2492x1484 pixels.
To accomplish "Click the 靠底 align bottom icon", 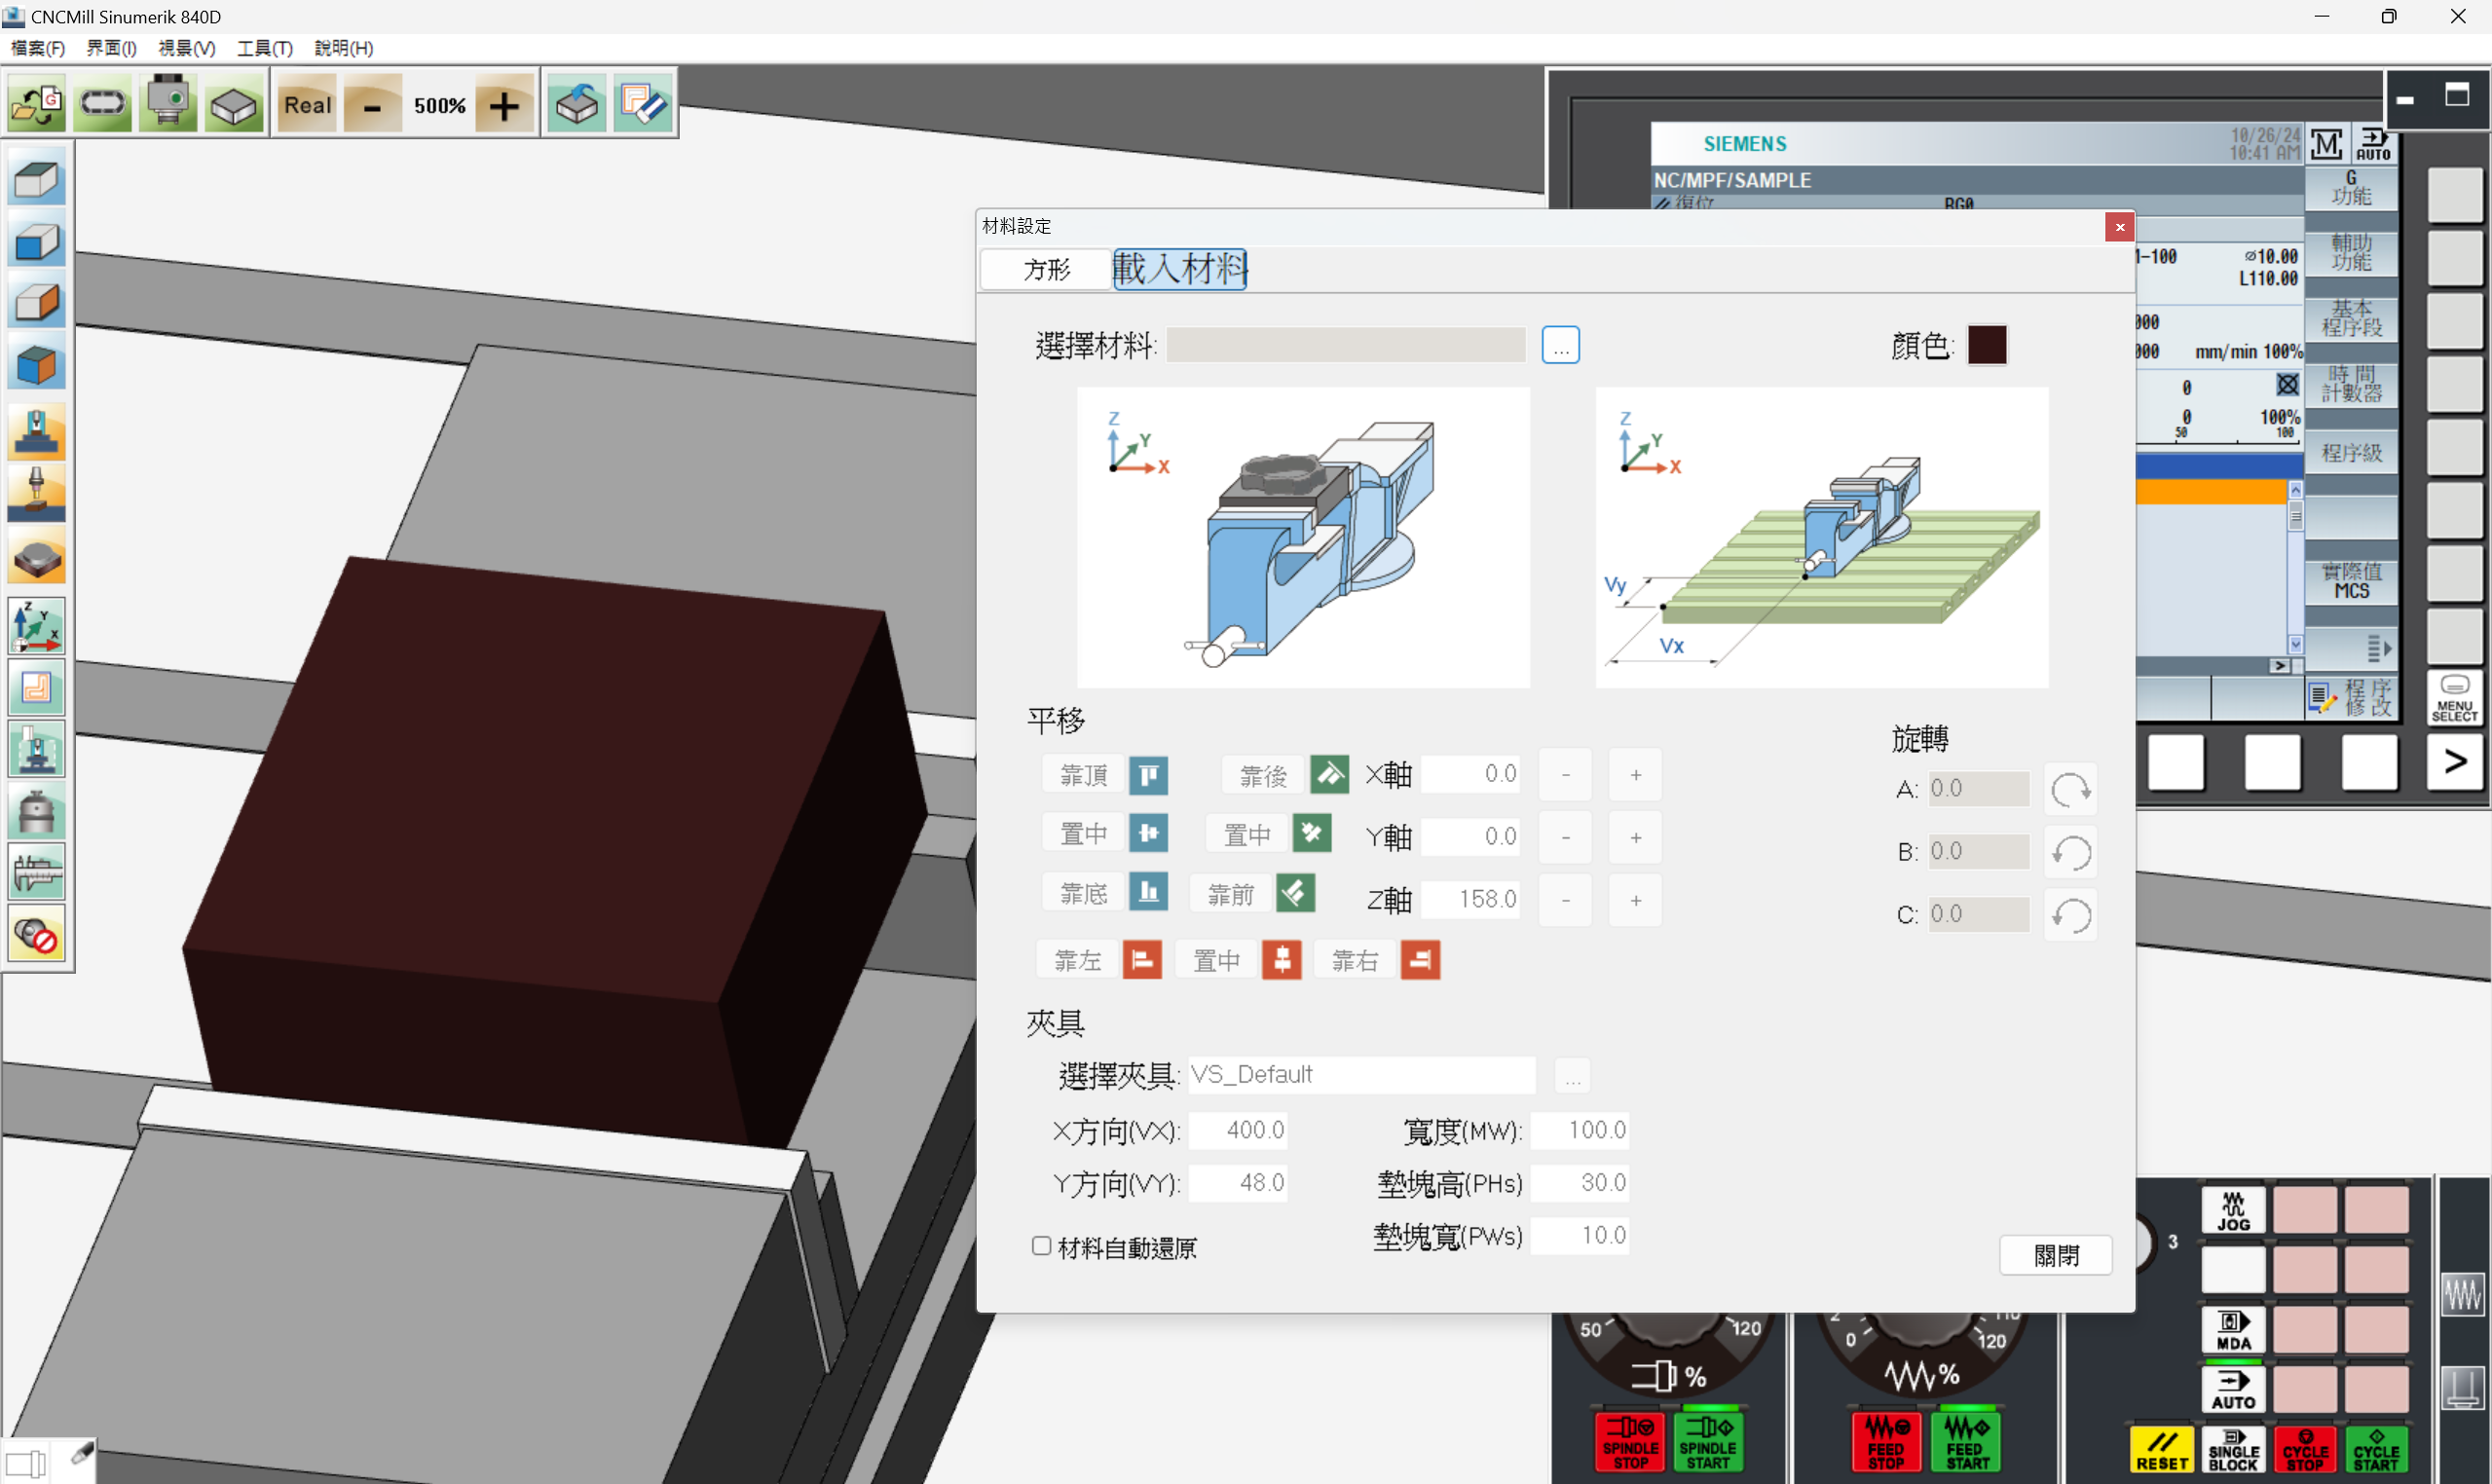I will [1149, 892].
